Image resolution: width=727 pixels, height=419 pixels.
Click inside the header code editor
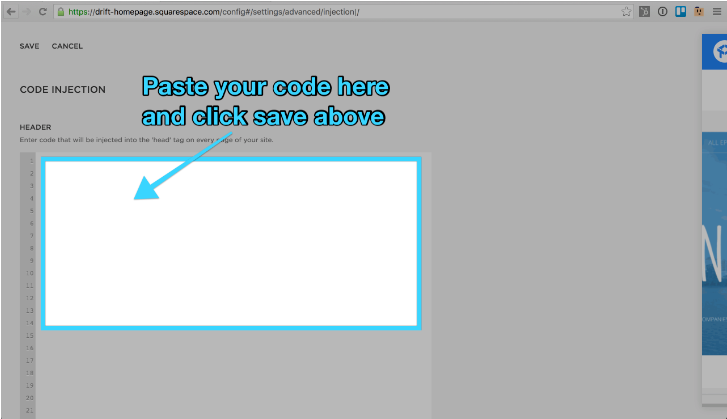231,243
